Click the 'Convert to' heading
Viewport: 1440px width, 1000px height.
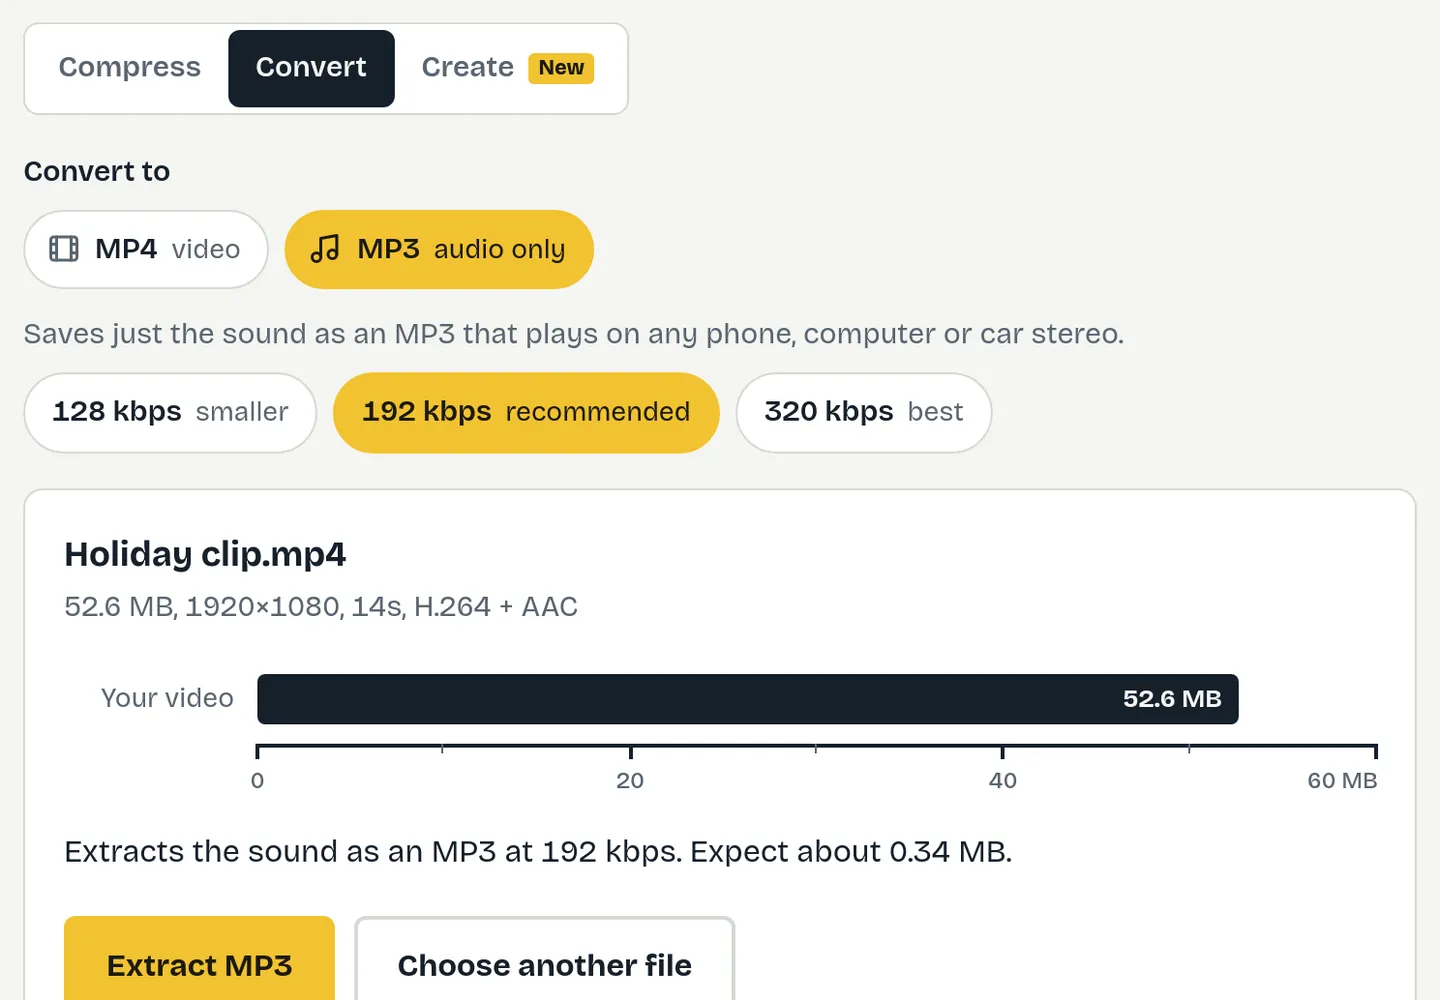pyautogui.click(x=97, y=171)
